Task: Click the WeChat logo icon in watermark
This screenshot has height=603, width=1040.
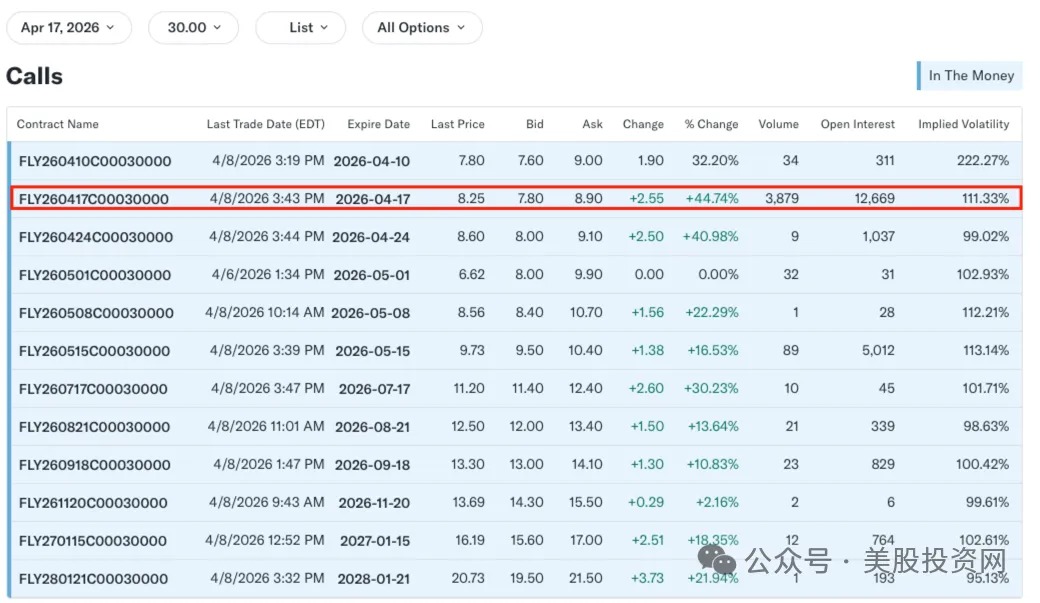Action: (717, 559)
